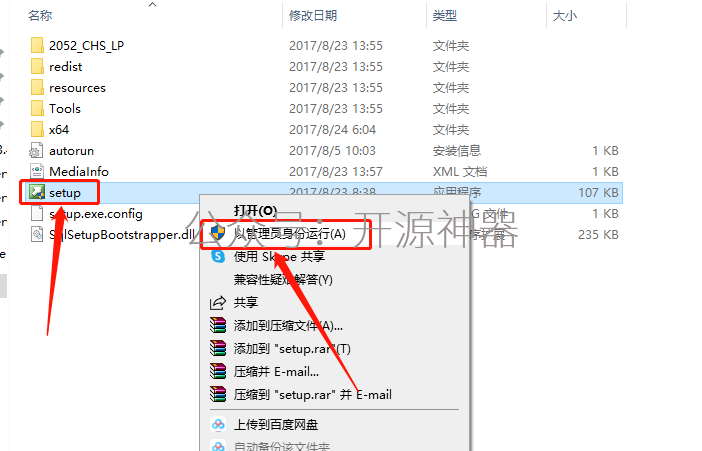Sort files by 名称 column header

coord(40,16)
